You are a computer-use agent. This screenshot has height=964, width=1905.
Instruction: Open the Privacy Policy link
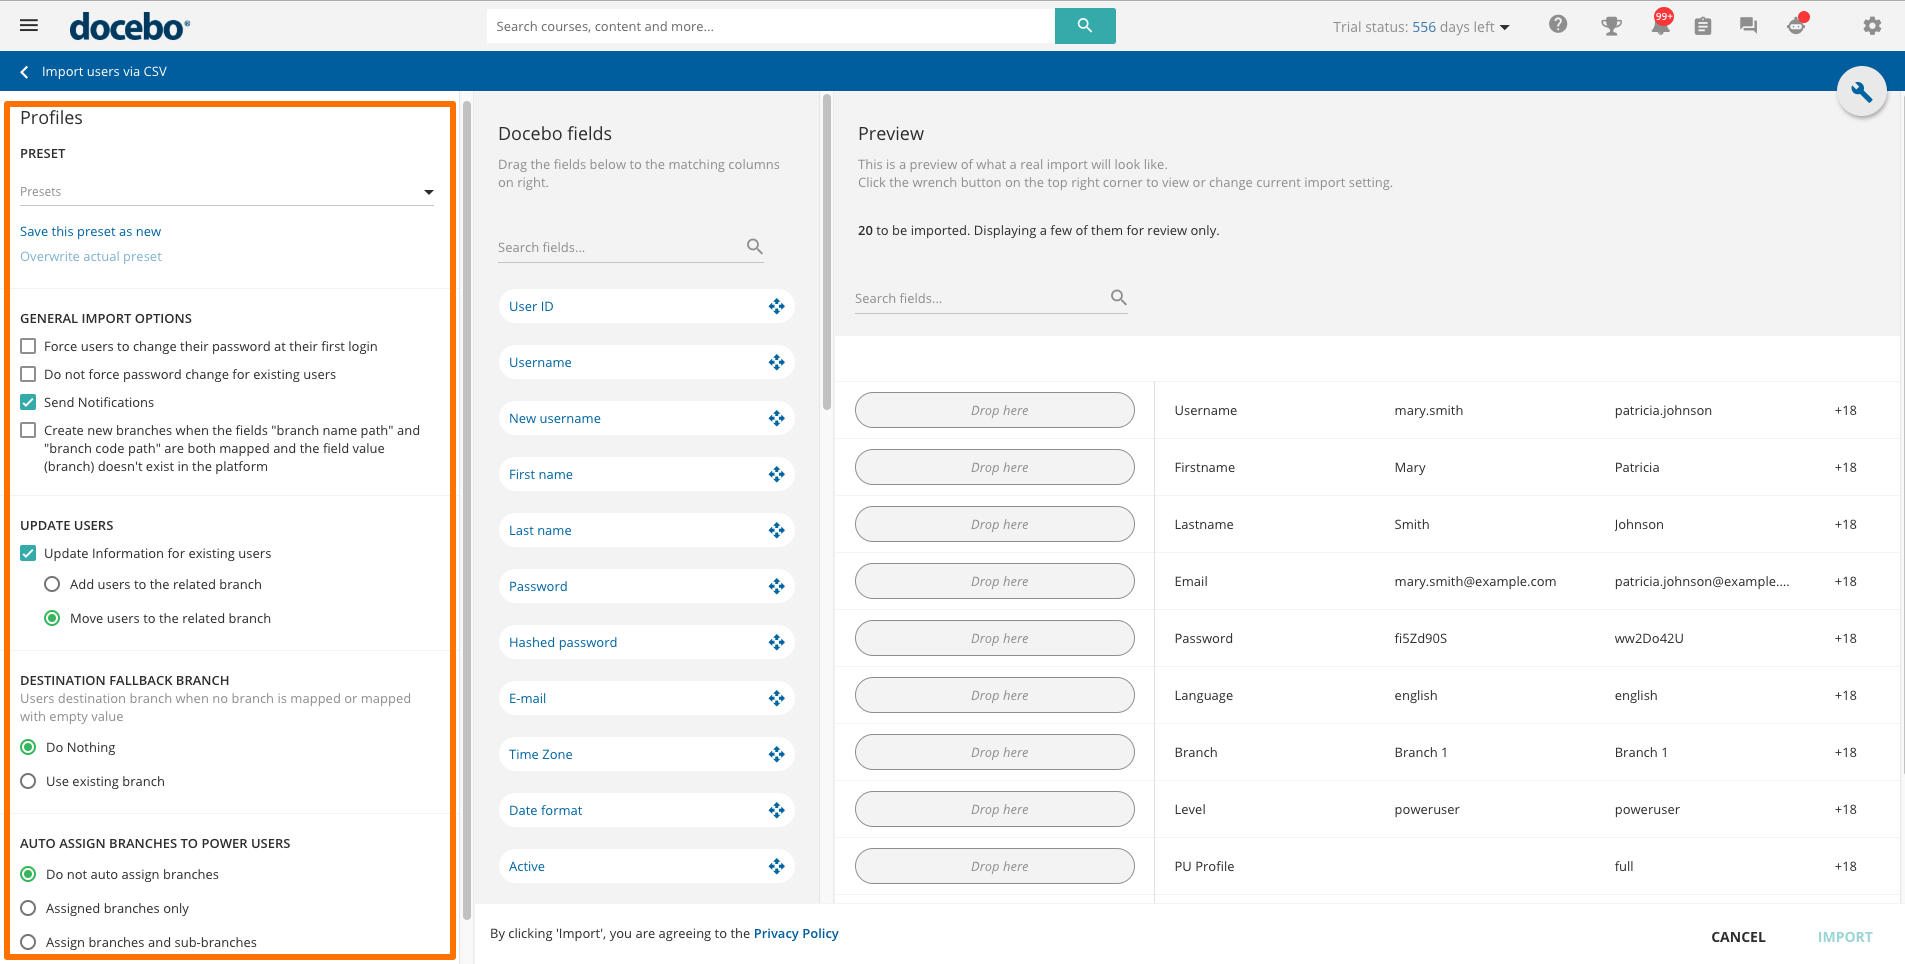796,934
